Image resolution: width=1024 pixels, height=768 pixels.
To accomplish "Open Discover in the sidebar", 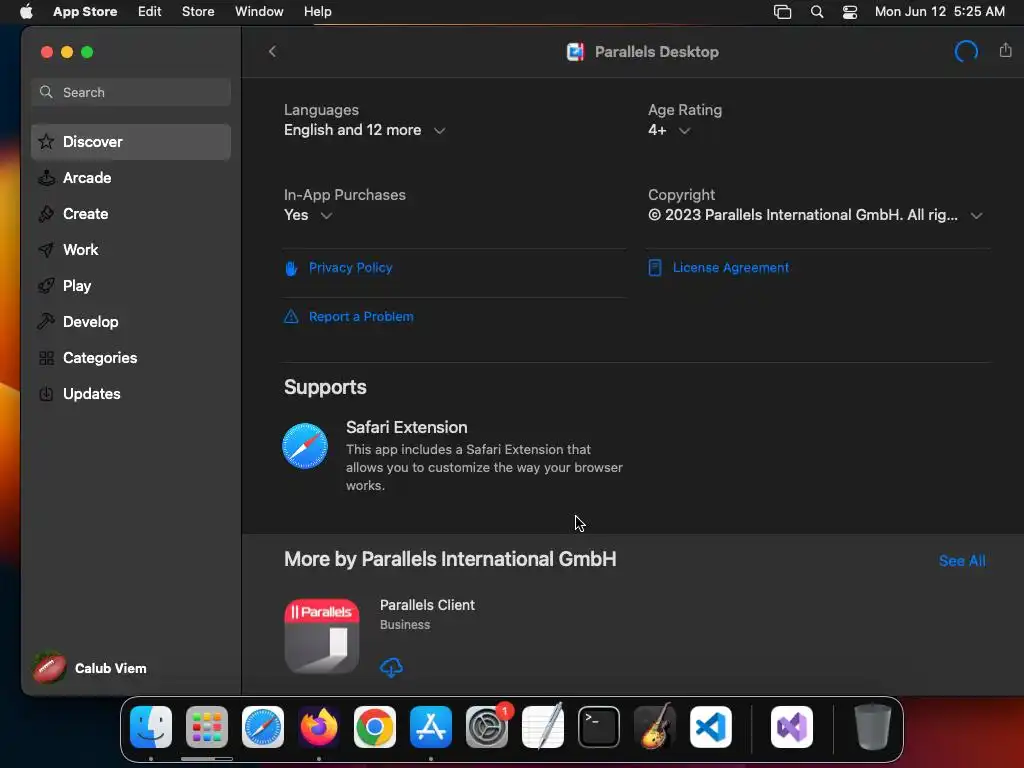I will (x=131, y=142).
